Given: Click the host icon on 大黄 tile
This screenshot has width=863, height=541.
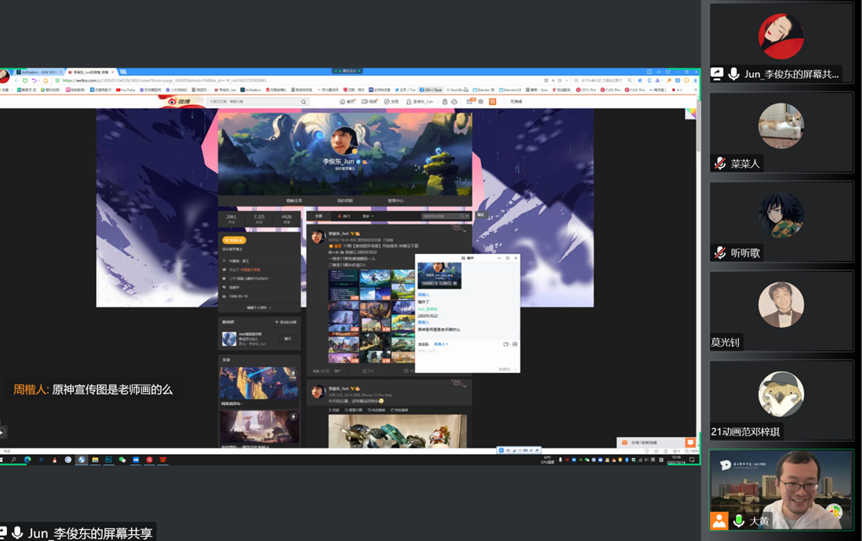Looking at the screenshot, I should tap(719, 520).
